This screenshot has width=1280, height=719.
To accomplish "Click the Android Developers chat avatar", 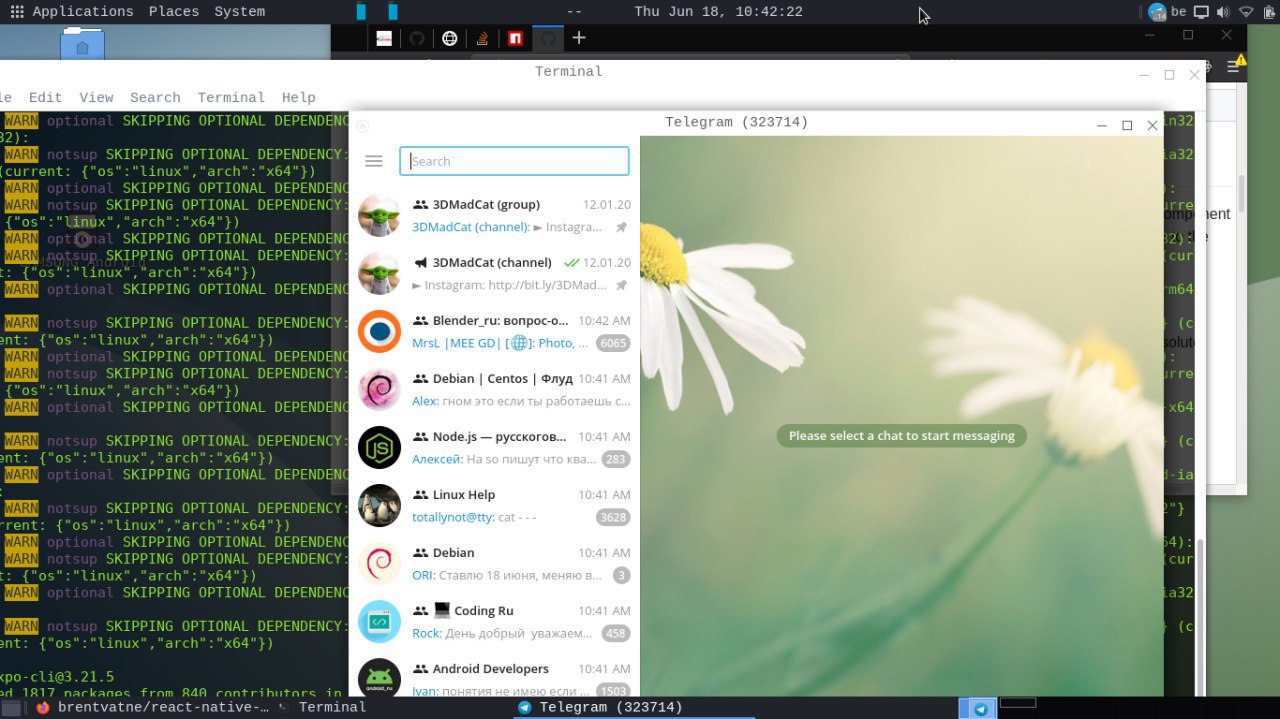I will [379, 677].
